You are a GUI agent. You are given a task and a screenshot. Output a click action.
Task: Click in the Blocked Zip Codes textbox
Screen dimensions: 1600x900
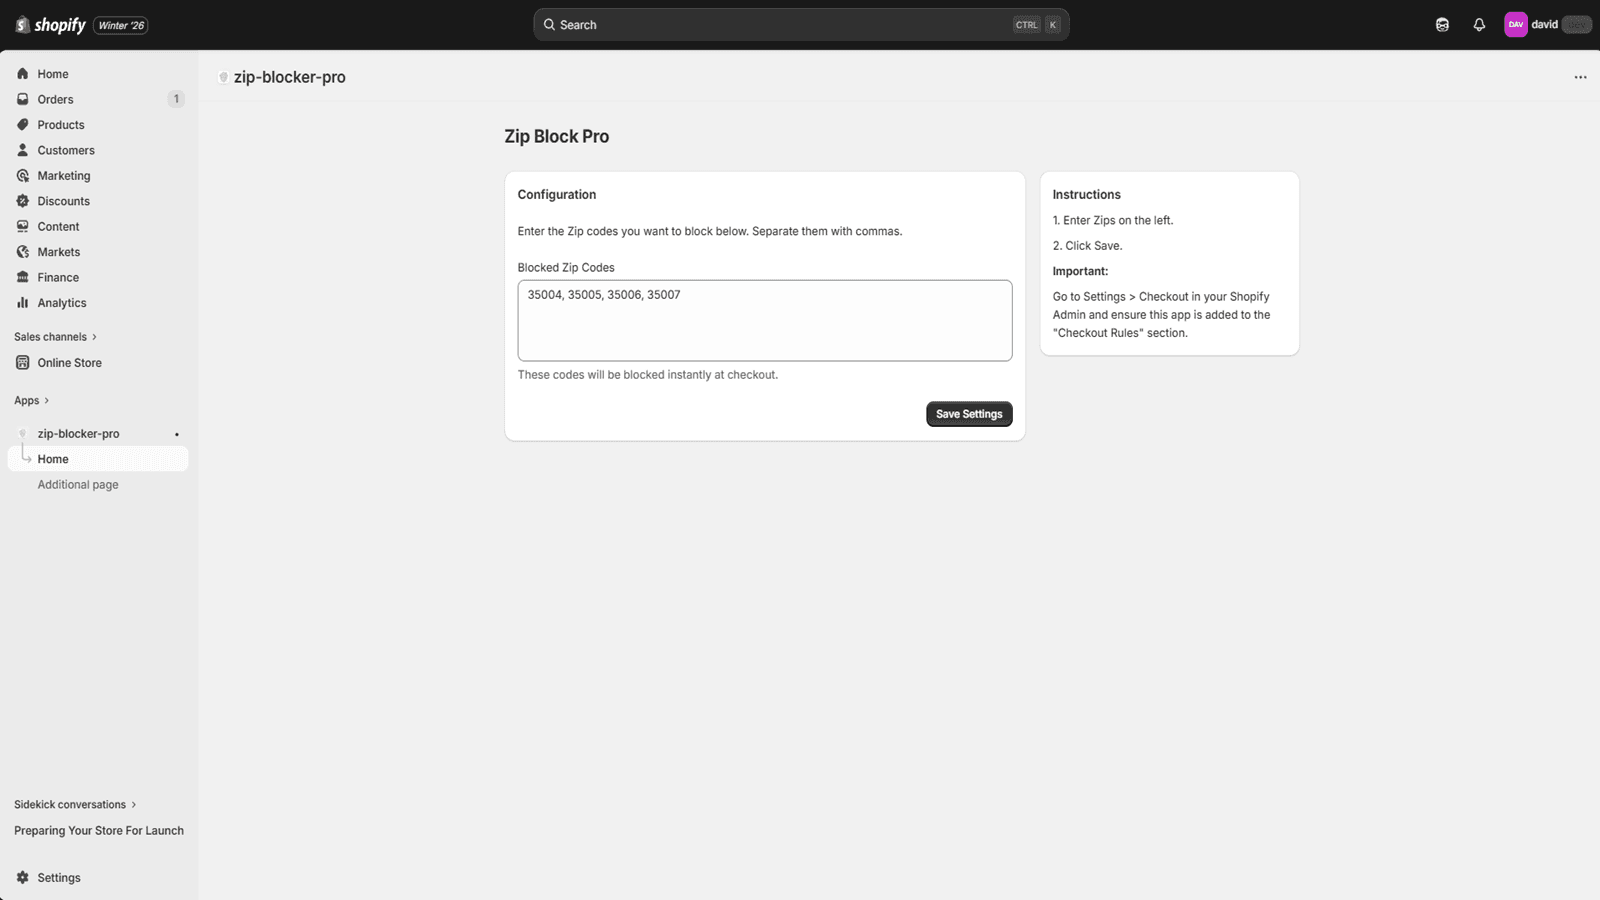tap(764, 321)
